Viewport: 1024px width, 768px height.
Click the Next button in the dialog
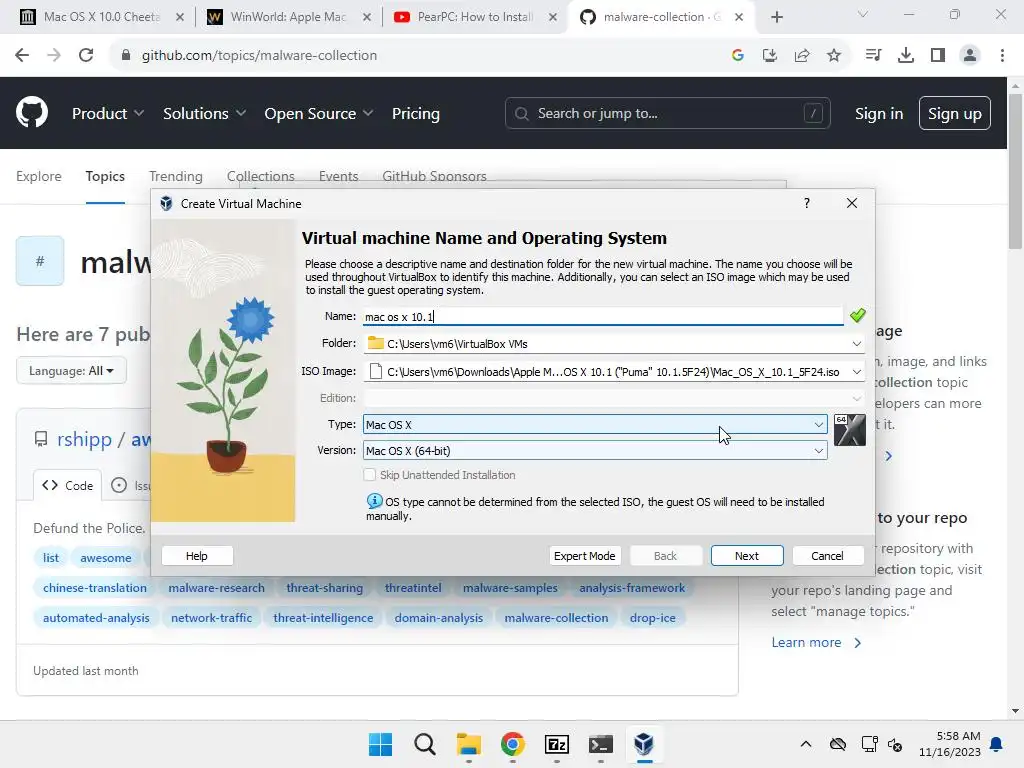tap(746, 556)
